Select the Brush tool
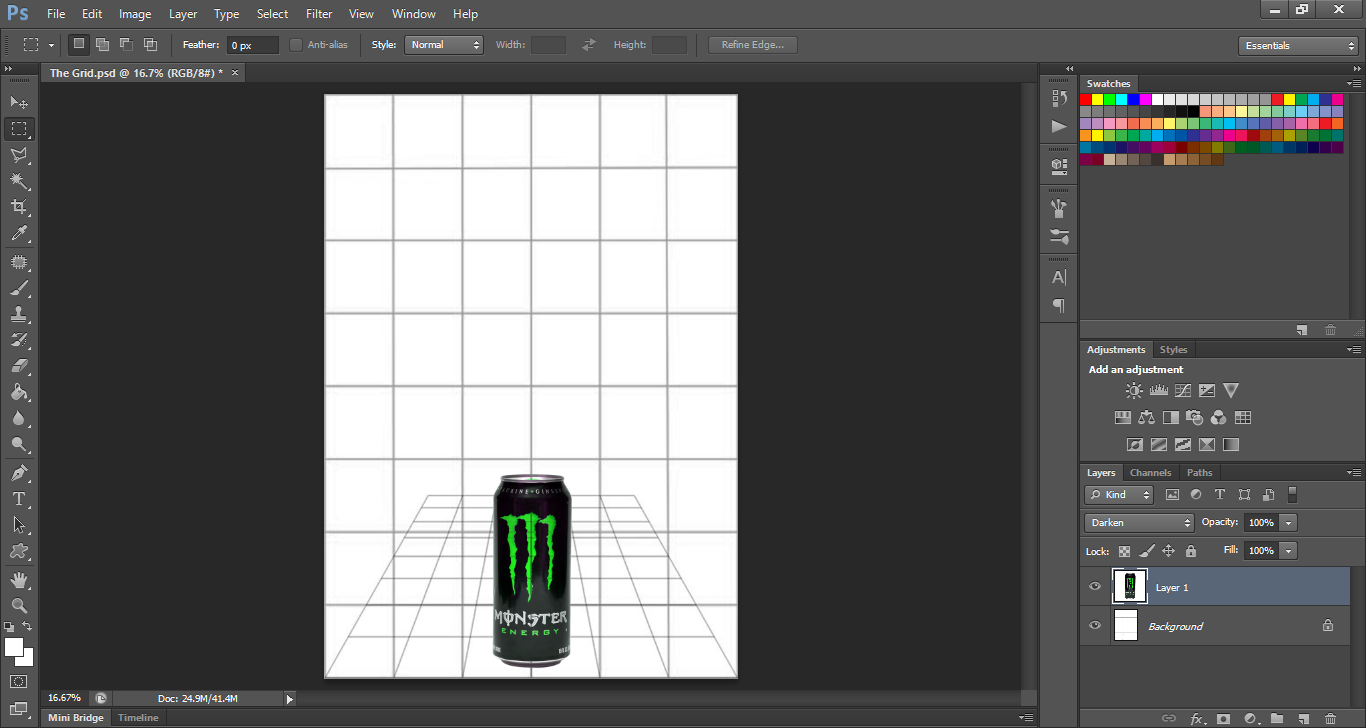The height and width of the screenshot is (728, 1366). point(19,288)
